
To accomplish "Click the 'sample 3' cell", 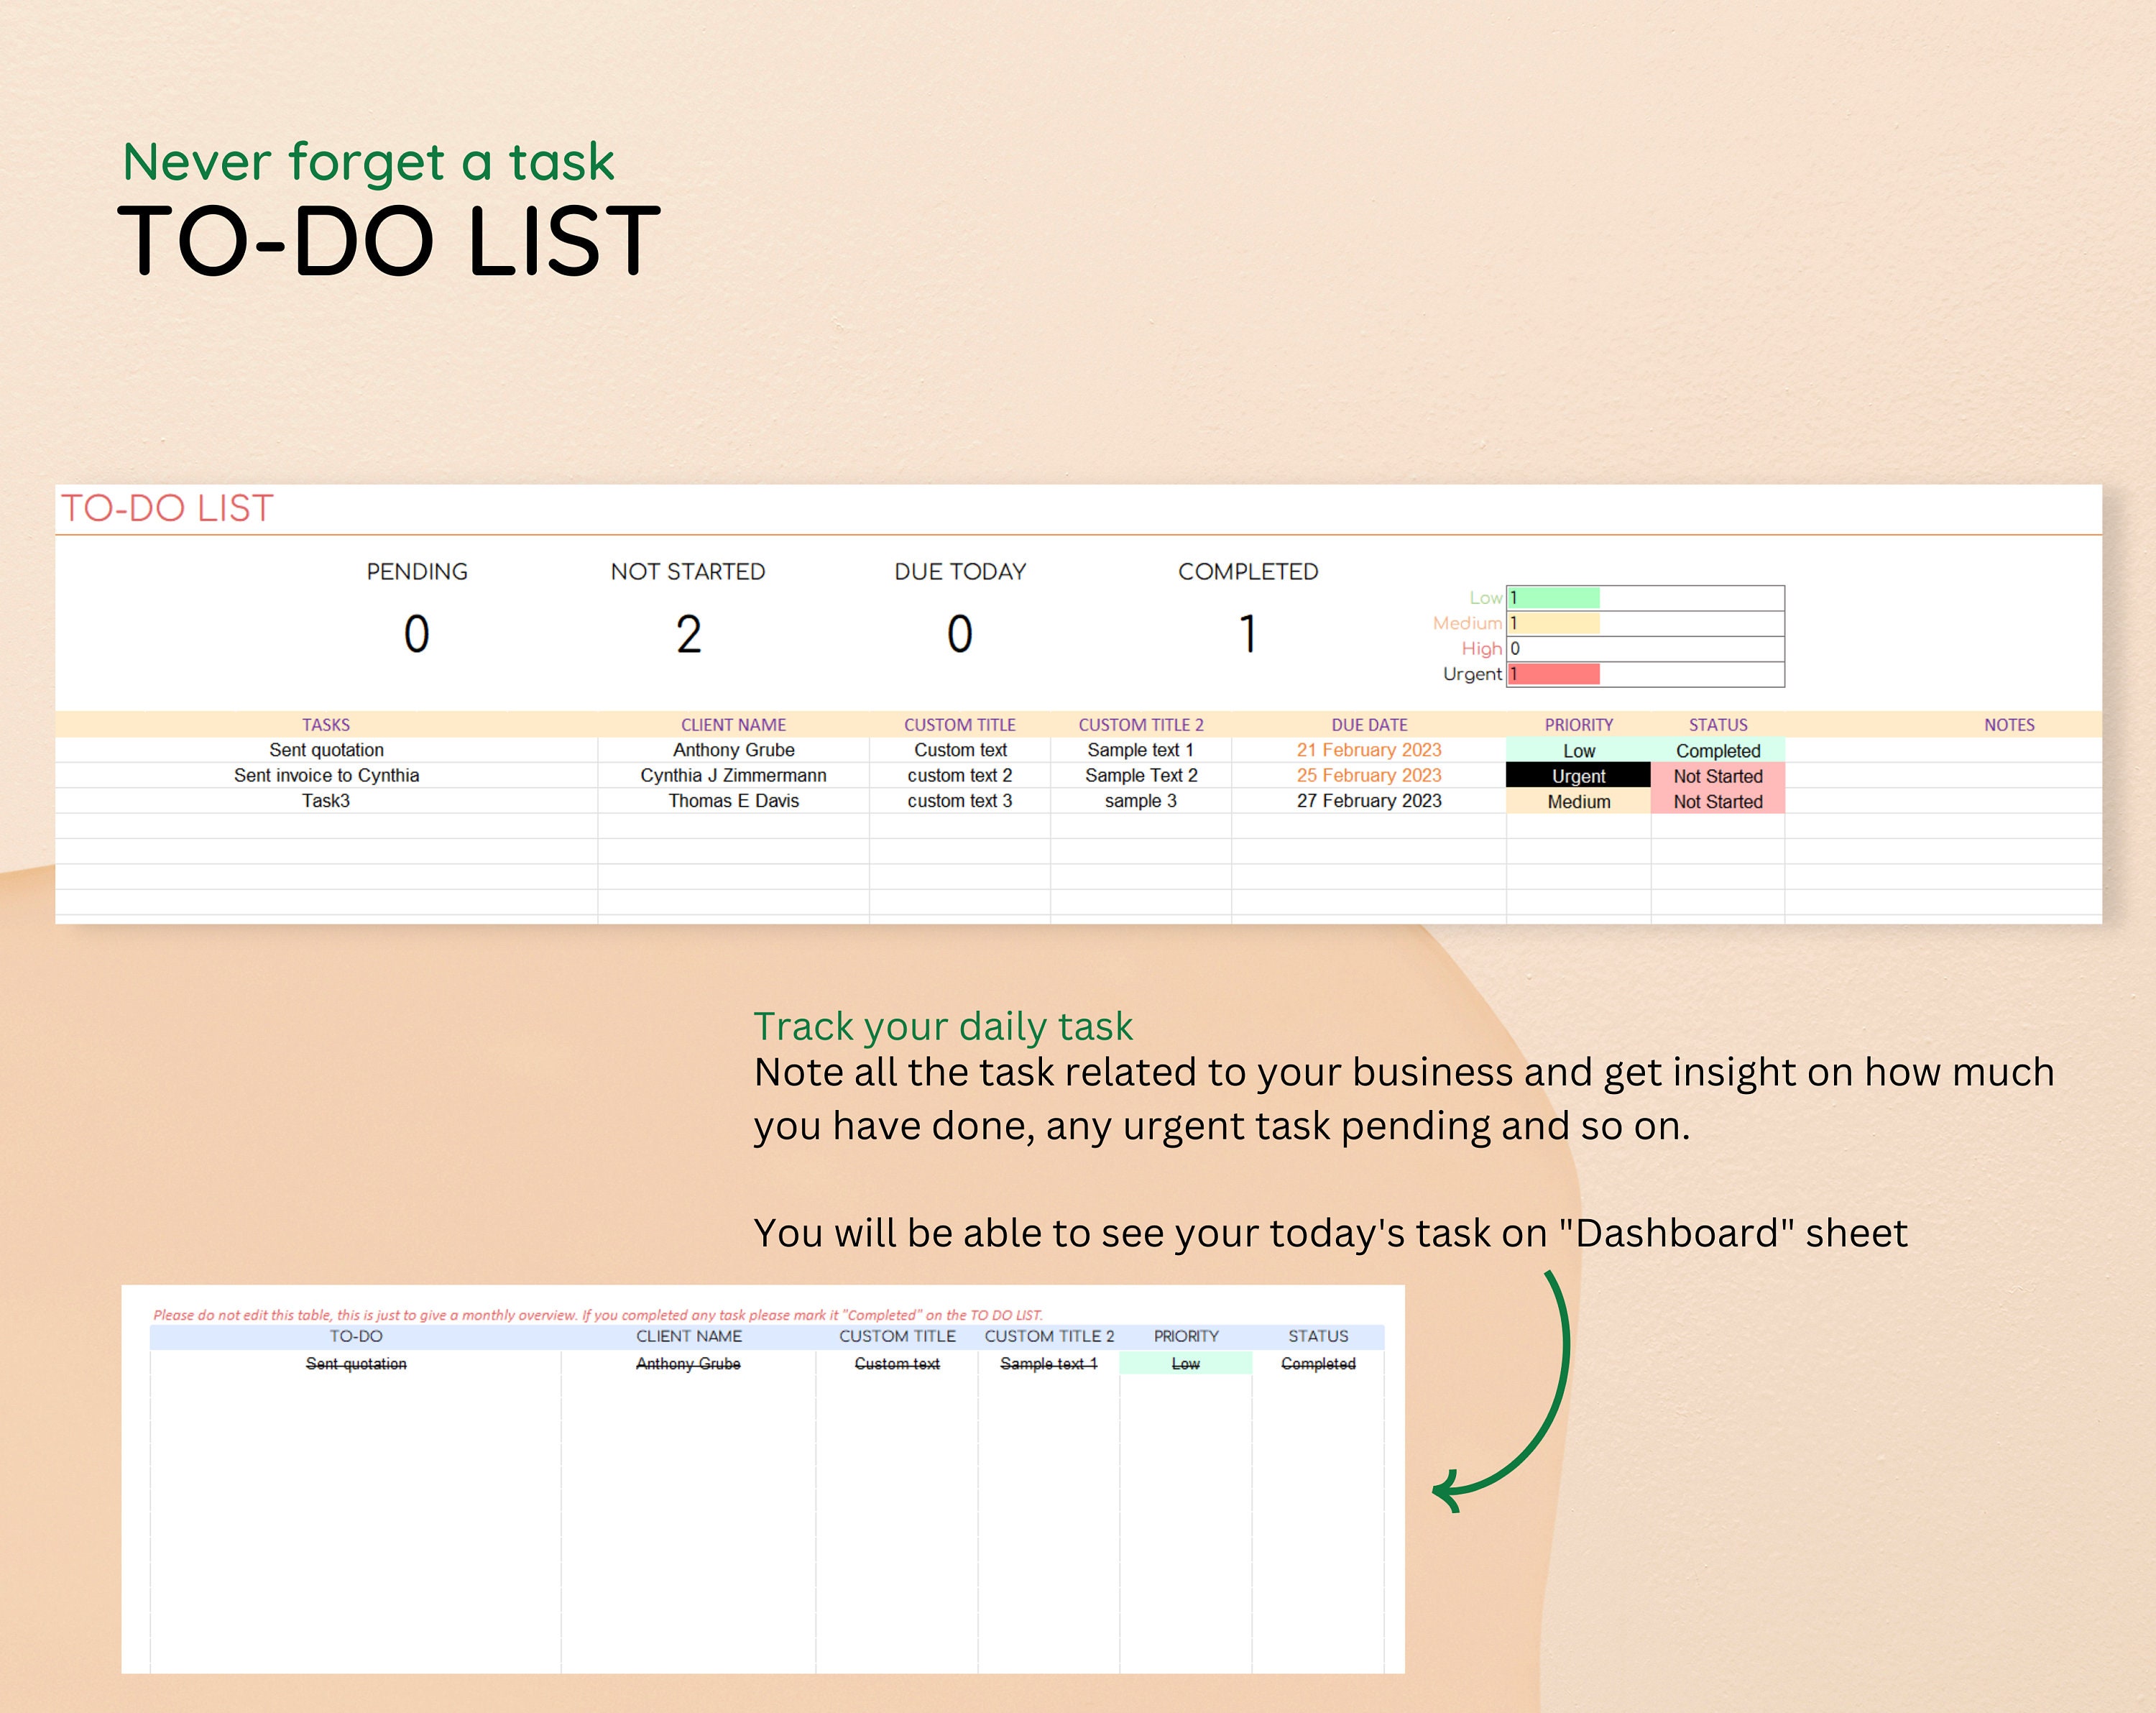I will click(1141, 801).
